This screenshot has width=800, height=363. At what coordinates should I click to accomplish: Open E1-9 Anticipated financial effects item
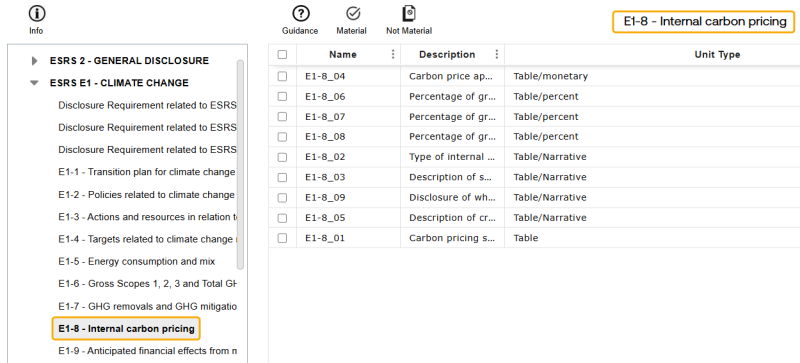[x=147, y=351]
